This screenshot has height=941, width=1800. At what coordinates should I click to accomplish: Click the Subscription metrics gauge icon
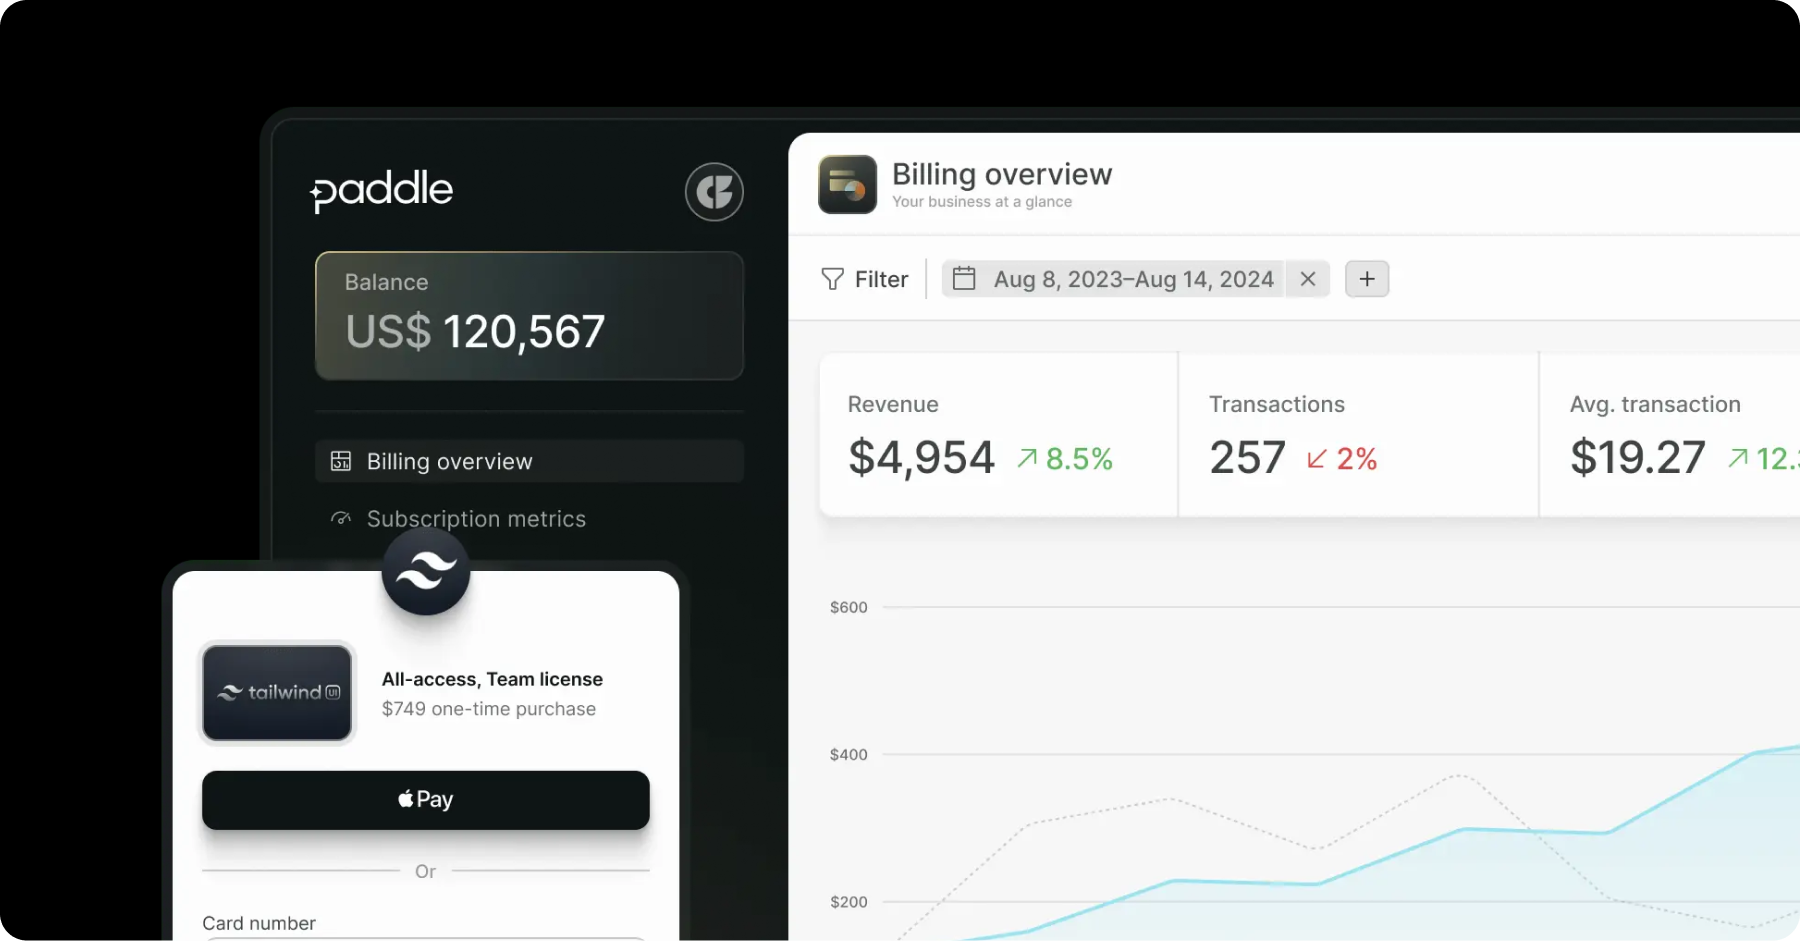coord(341,518)
